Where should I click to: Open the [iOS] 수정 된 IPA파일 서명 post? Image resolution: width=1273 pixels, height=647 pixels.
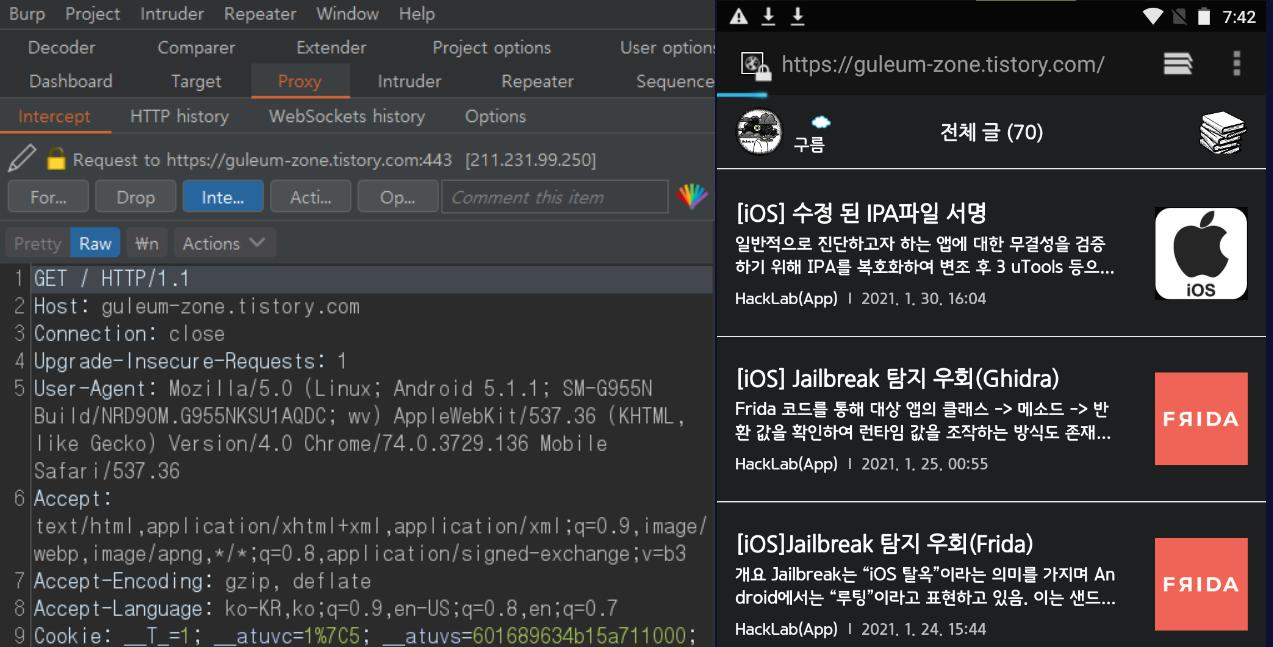861,212
